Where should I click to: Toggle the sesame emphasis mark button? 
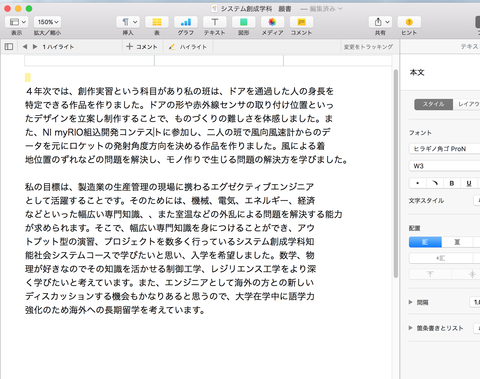pyautogui.click(x=435, y=183)
